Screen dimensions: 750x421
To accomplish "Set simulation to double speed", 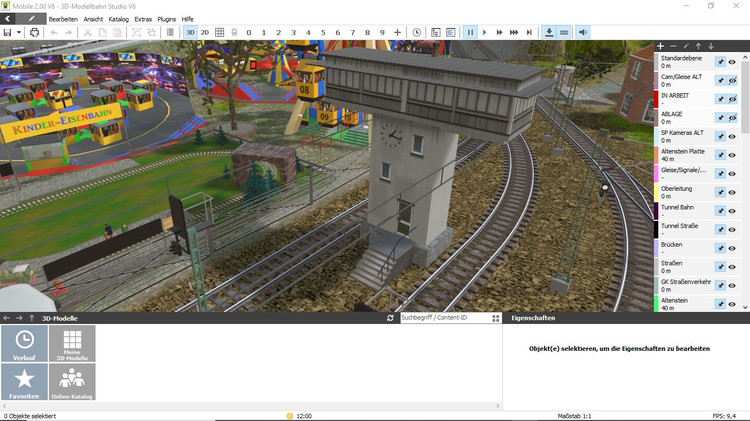I will [x=499, y=33].
